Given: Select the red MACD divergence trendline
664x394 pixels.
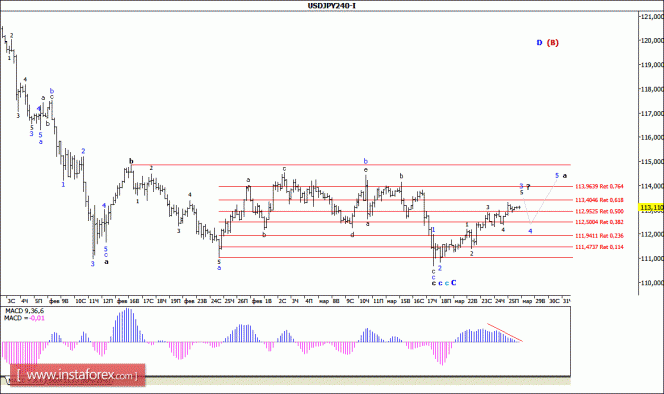Looking at the screenshot, I should pos(505,333).
